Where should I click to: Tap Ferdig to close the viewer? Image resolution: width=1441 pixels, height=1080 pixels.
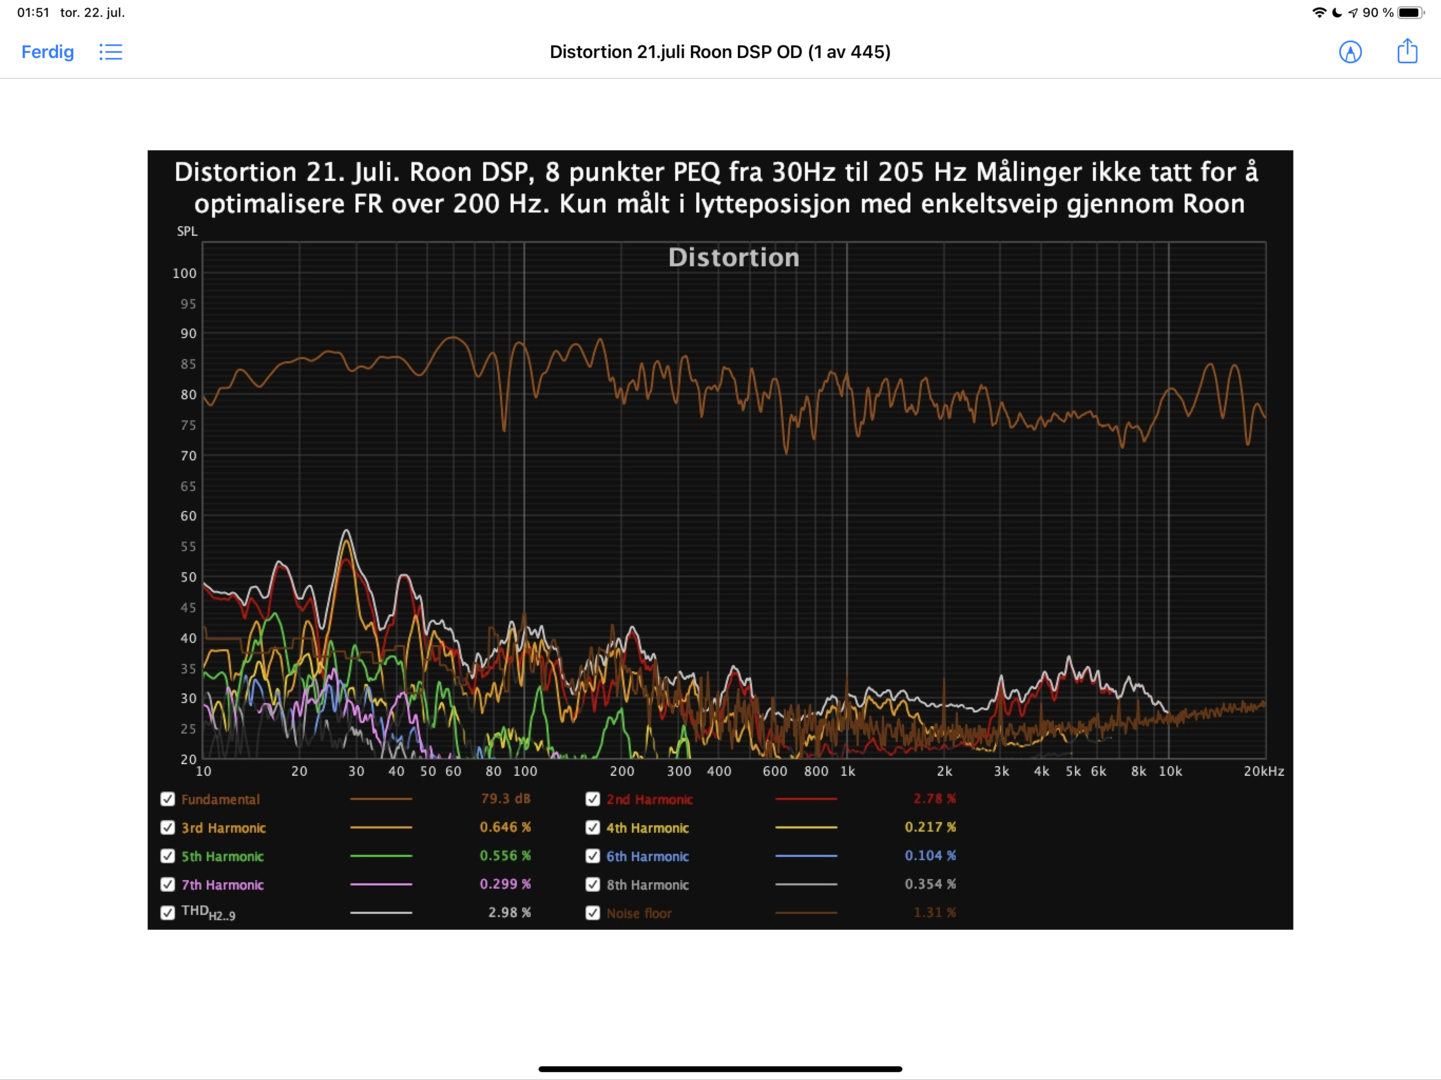tap(48, 52)
